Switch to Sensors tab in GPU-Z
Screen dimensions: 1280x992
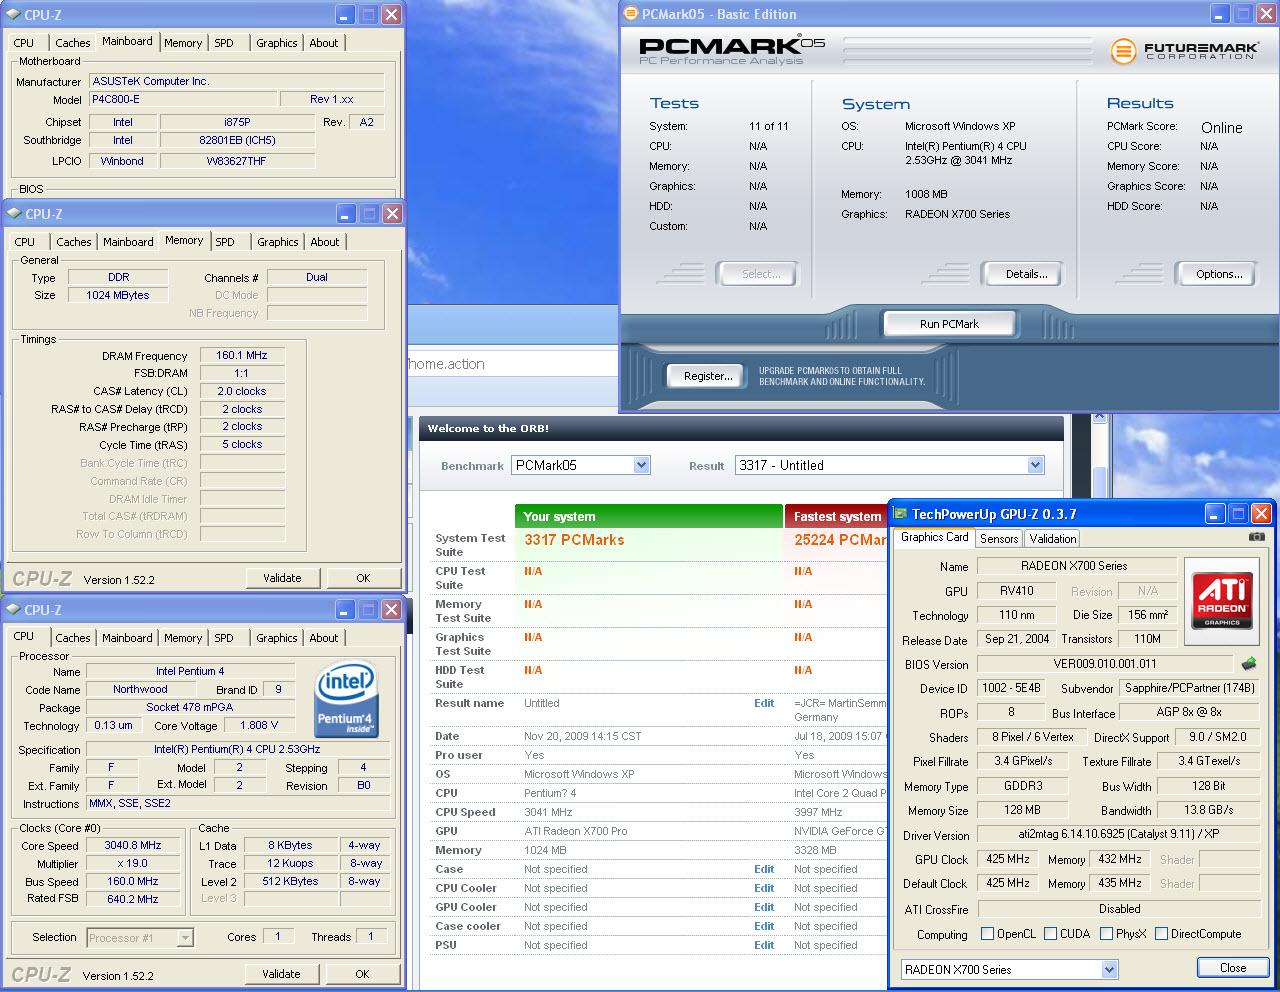click(x=999, y=538)
